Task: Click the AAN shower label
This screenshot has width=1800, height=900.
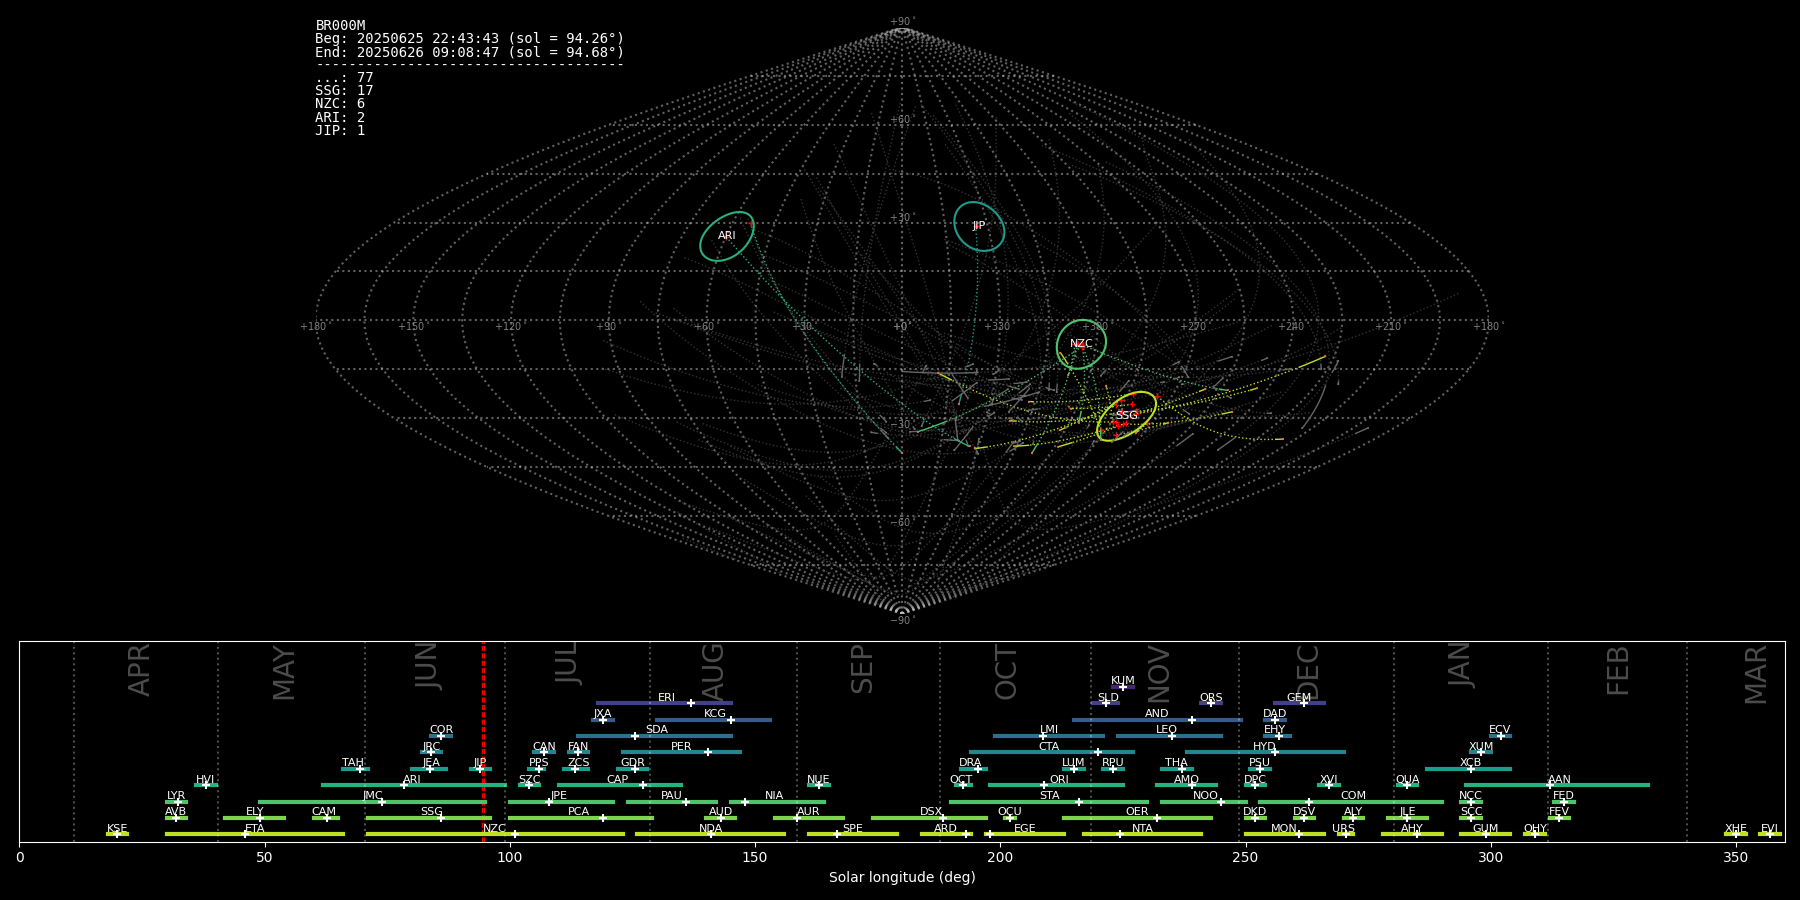Action: pos(1560,780)
